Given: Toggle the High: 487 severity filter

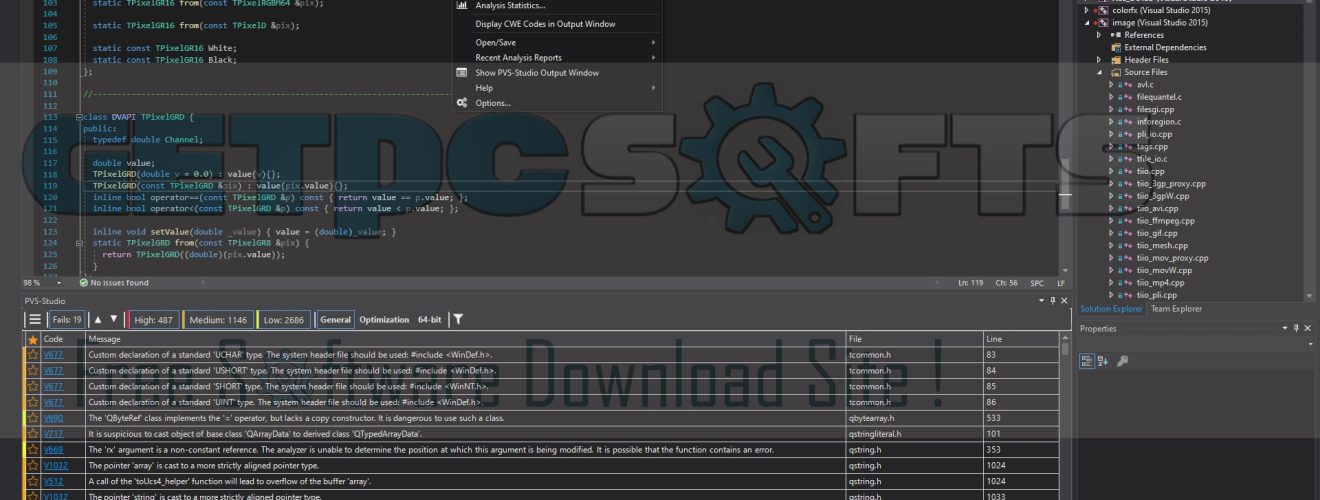Looking at the screenshot, I should click(x=153, y=320).
